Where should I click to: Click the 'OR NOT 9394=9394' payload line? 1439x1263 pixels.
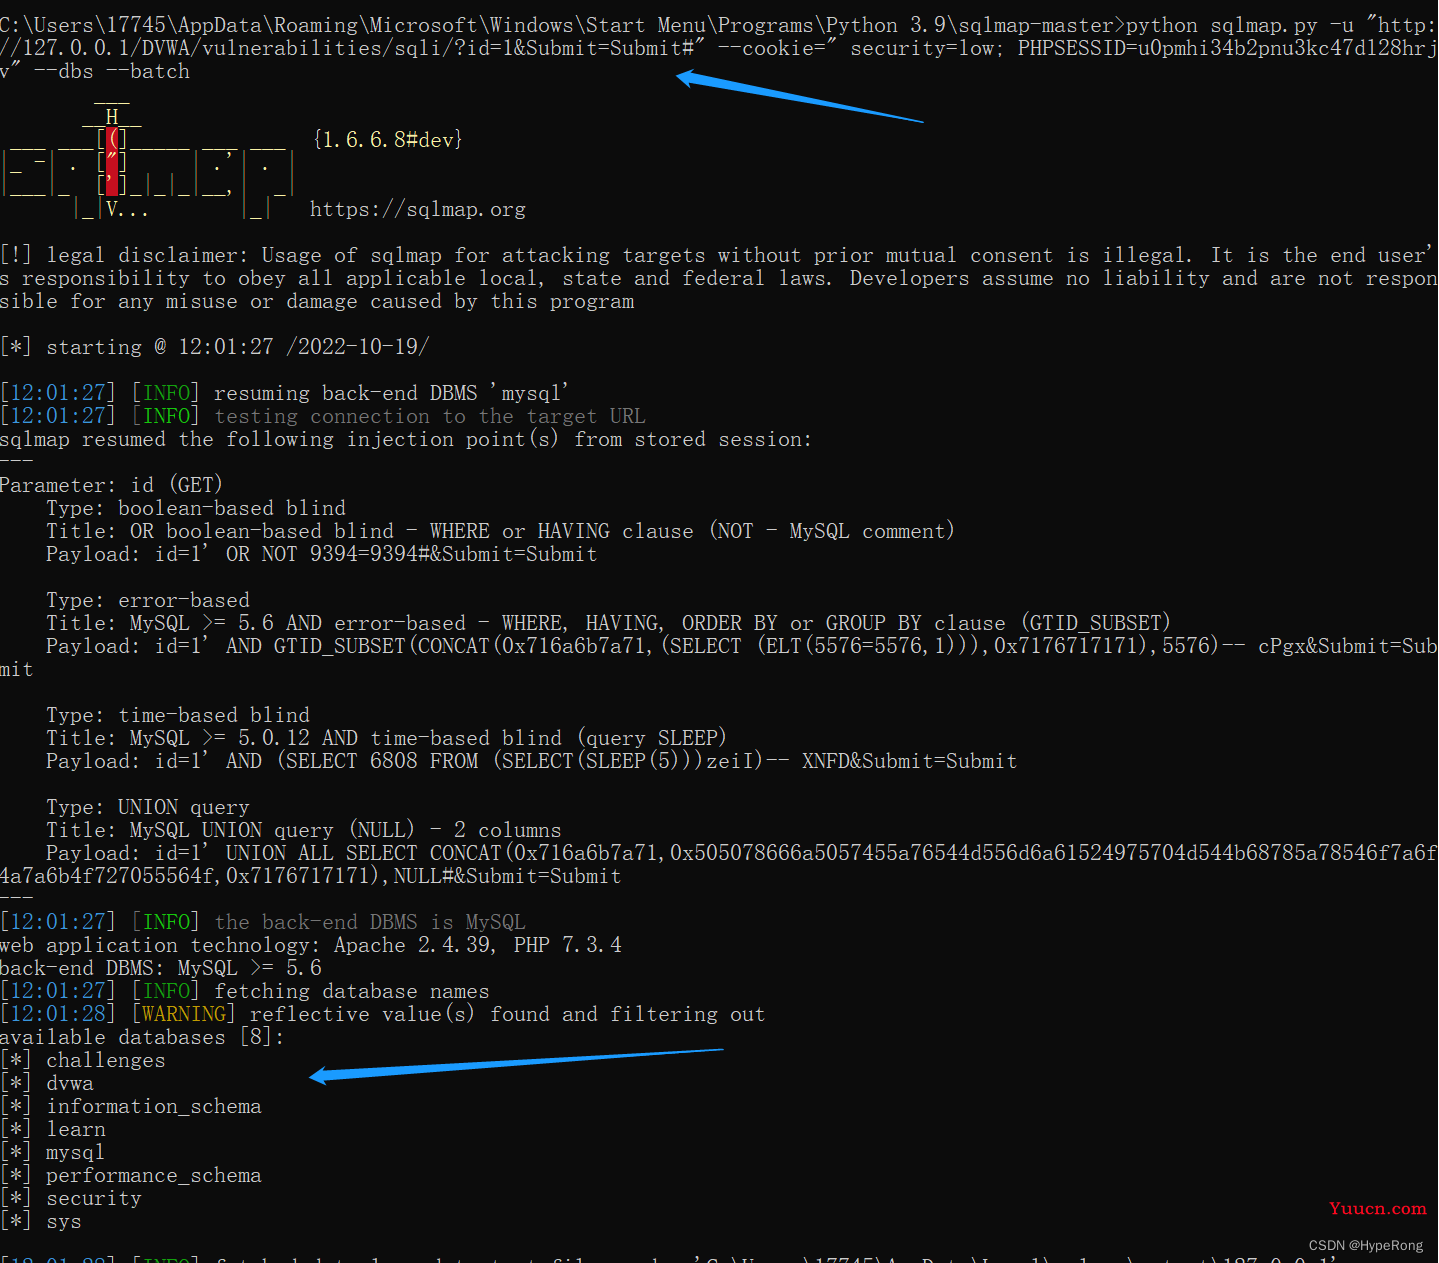tap(322, 554)
